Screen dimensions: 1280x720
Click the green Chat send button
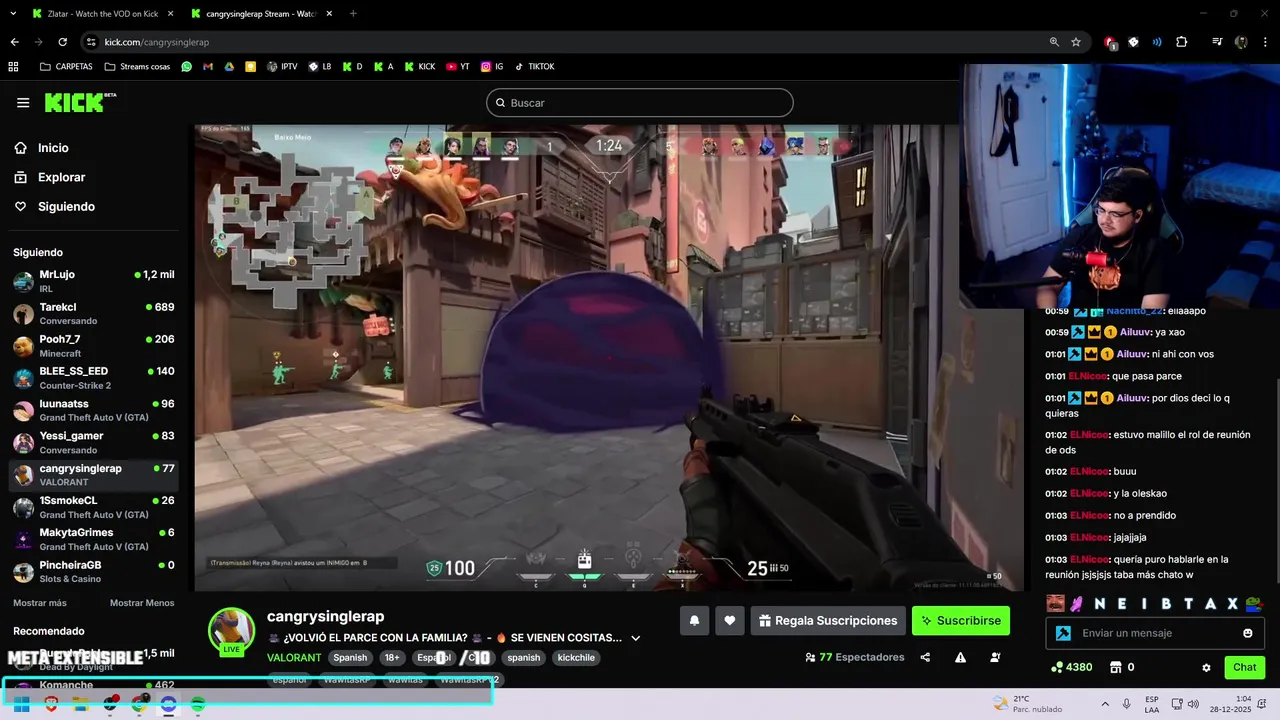[1245, 667]
